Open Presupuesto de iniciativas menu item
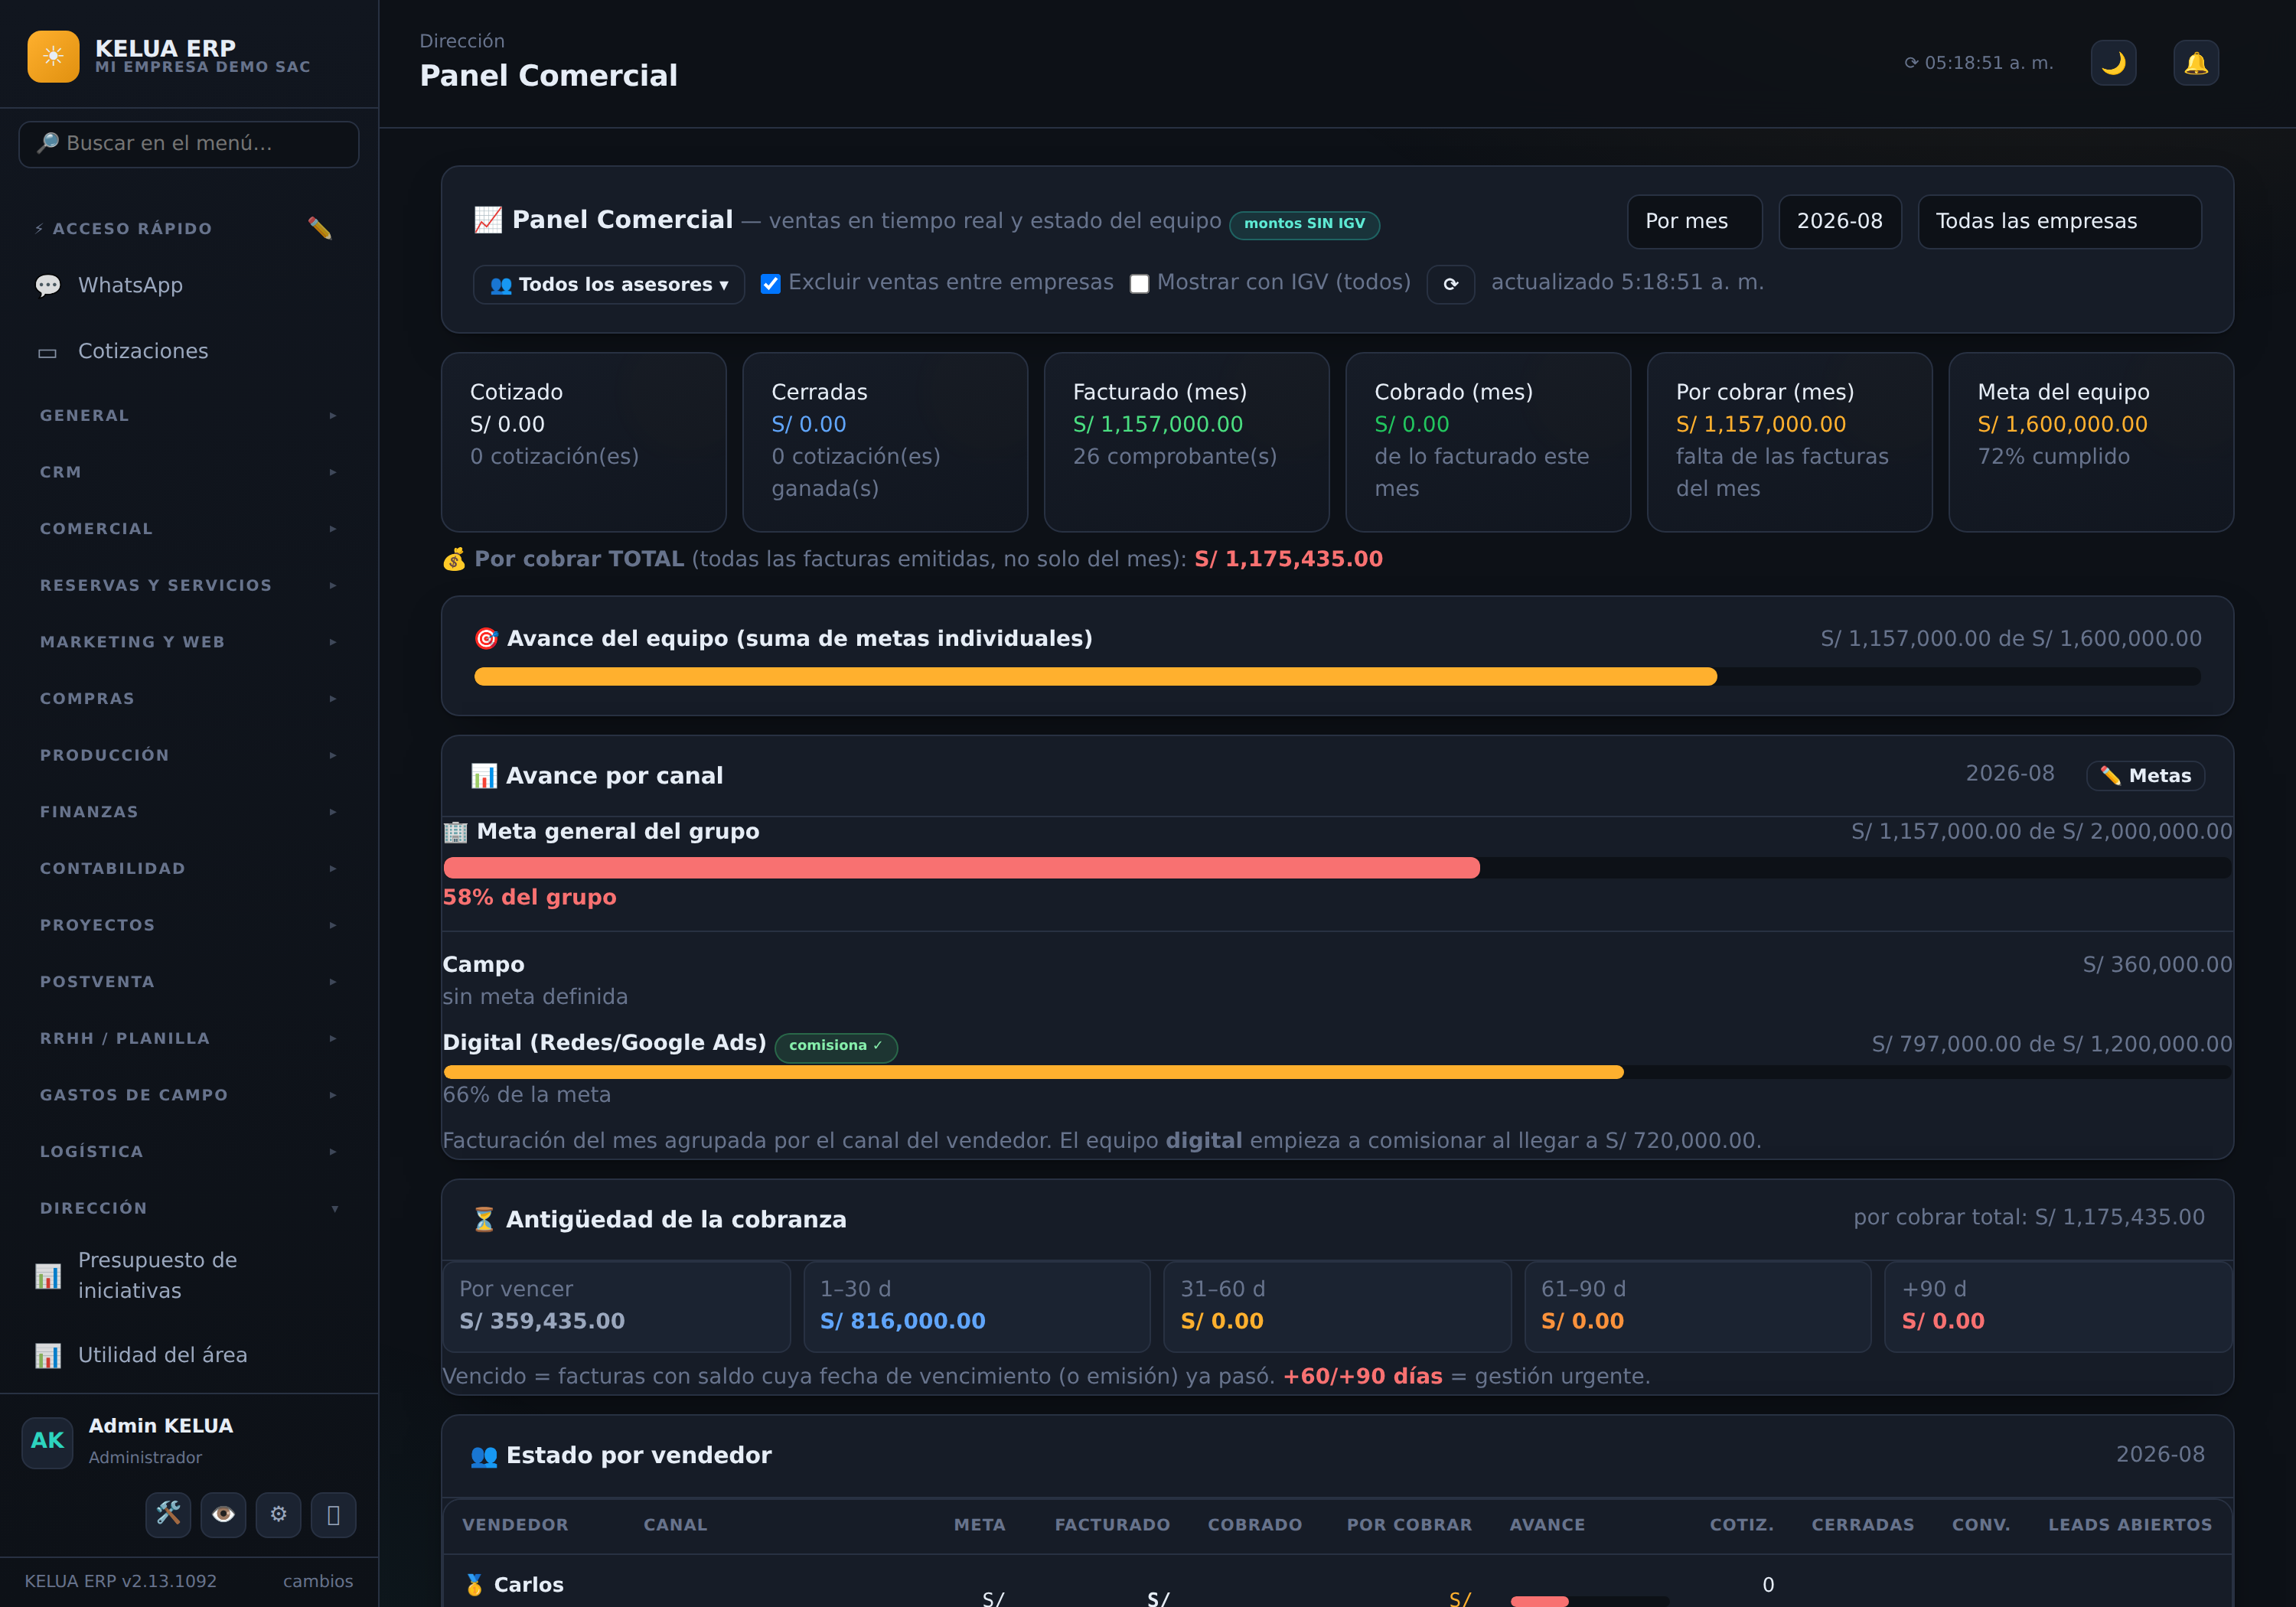Image resolution: width=2296 pixels, height=1607 pixels. [x=189, y=1276]
